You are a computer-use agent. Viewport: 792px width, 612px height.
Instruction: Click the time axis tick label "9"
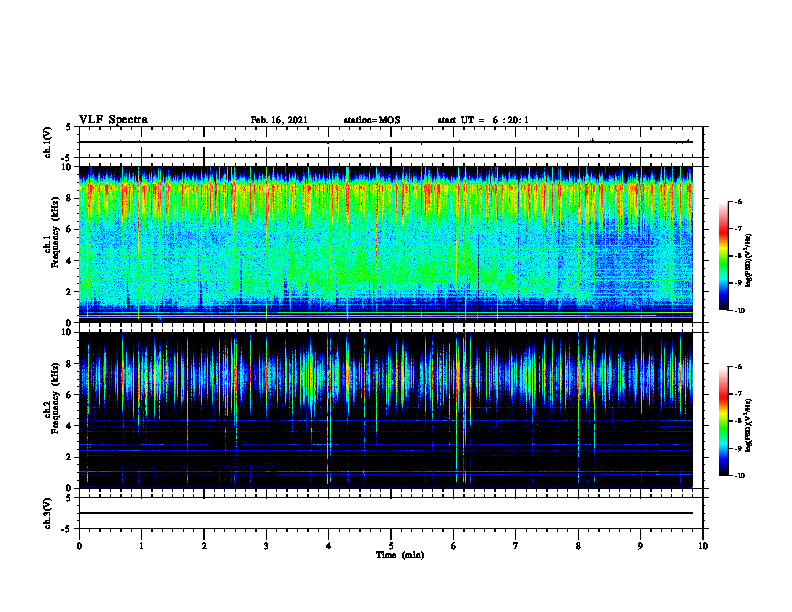pyautogui.click(x=640, y=546)
